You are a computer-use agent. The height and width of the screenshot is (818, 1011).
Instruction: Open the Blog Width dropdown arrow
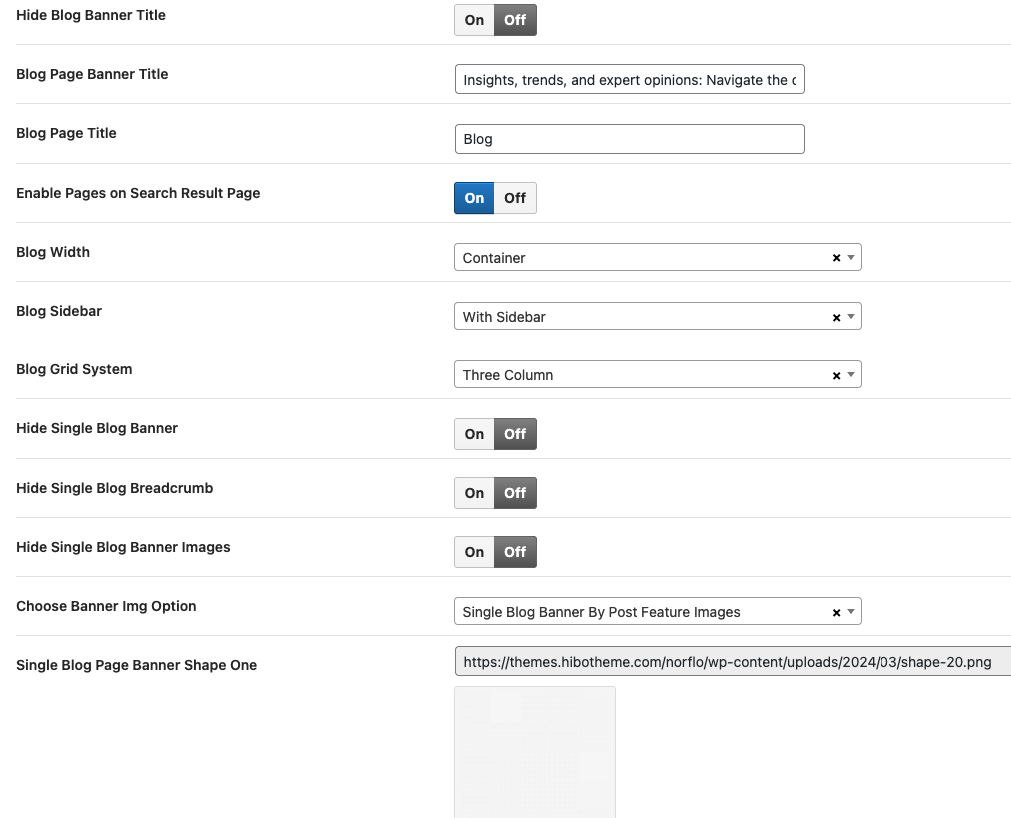click(x=851, y=258)
